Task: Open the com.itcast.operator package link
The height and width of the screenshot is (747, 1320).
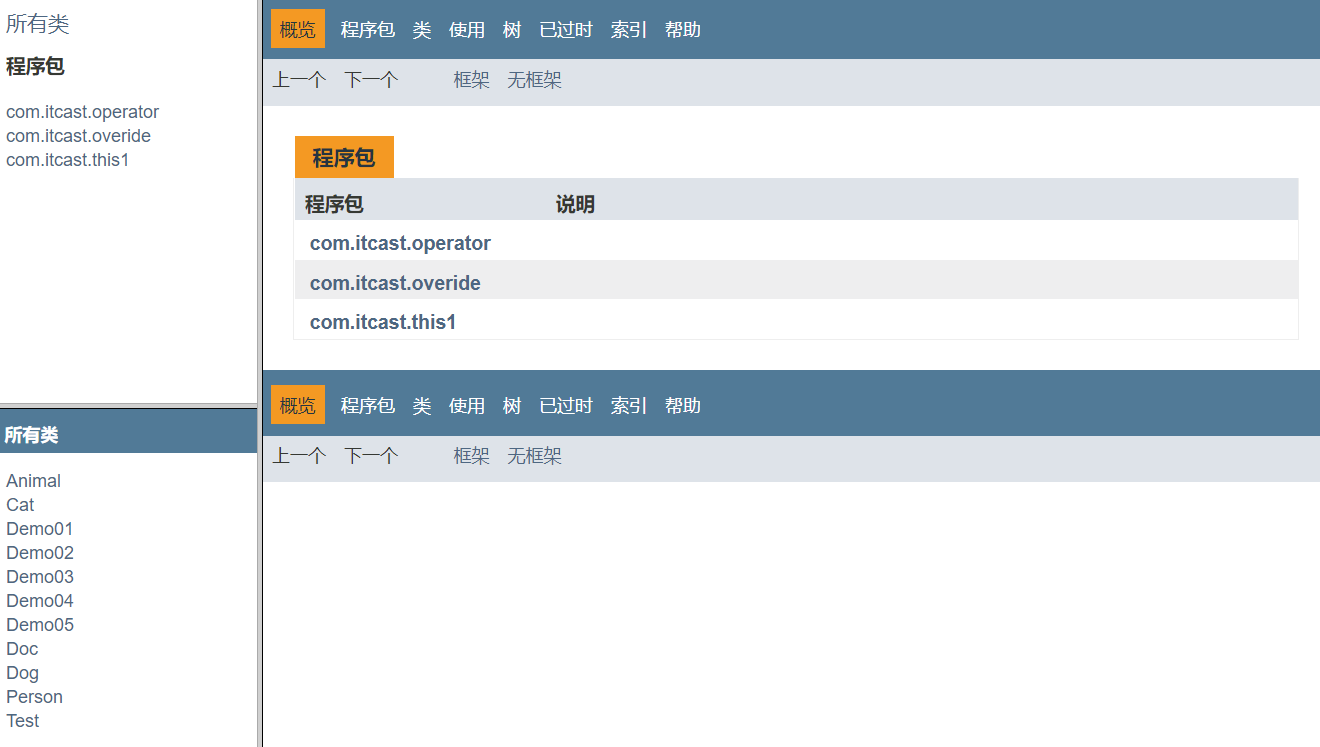Action: click(400, 242)
